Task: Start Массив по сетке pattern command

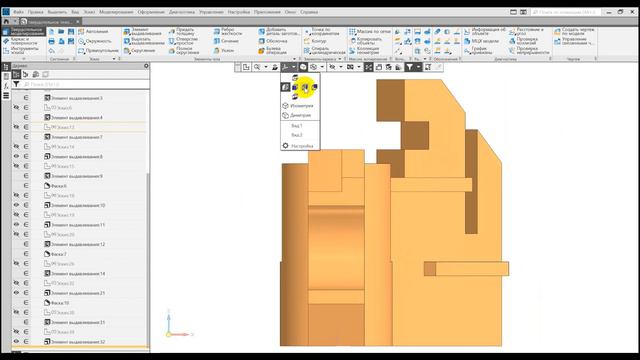Action: [x=370, y=31]
